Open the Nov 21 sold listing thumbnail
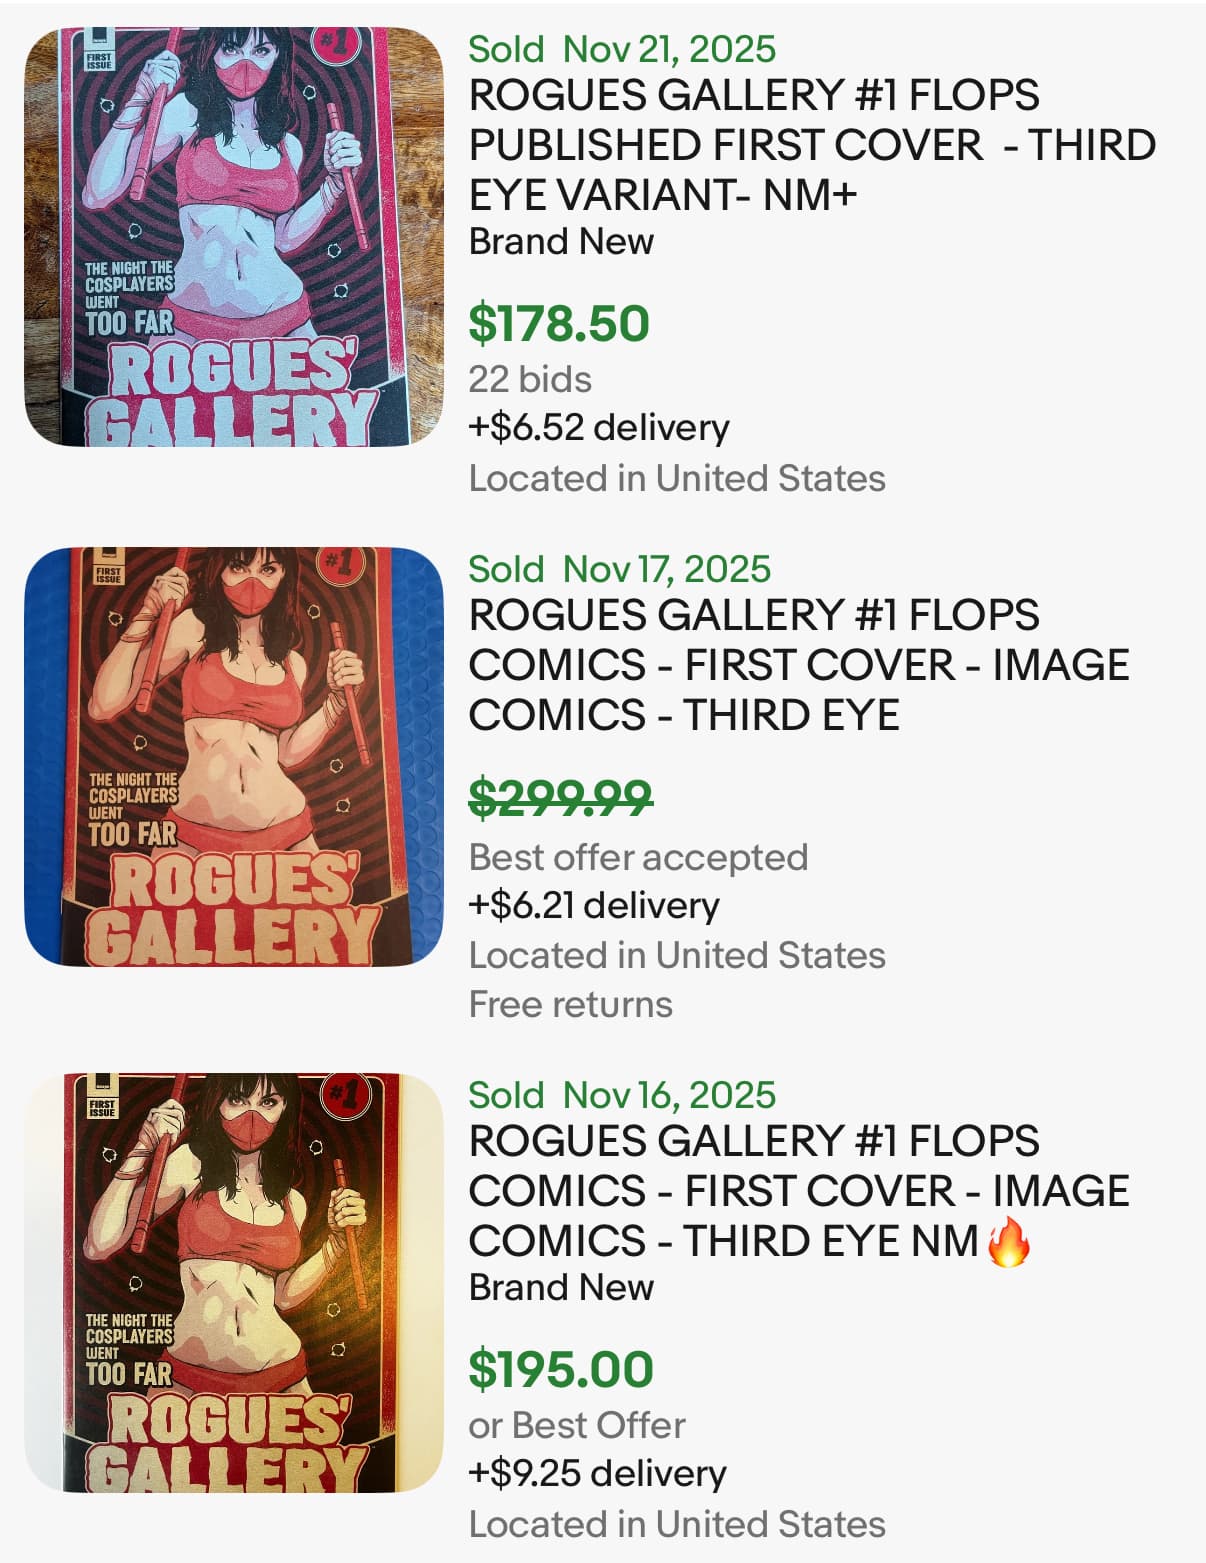Screen dimensions: 1206x1563 (233, 237)
